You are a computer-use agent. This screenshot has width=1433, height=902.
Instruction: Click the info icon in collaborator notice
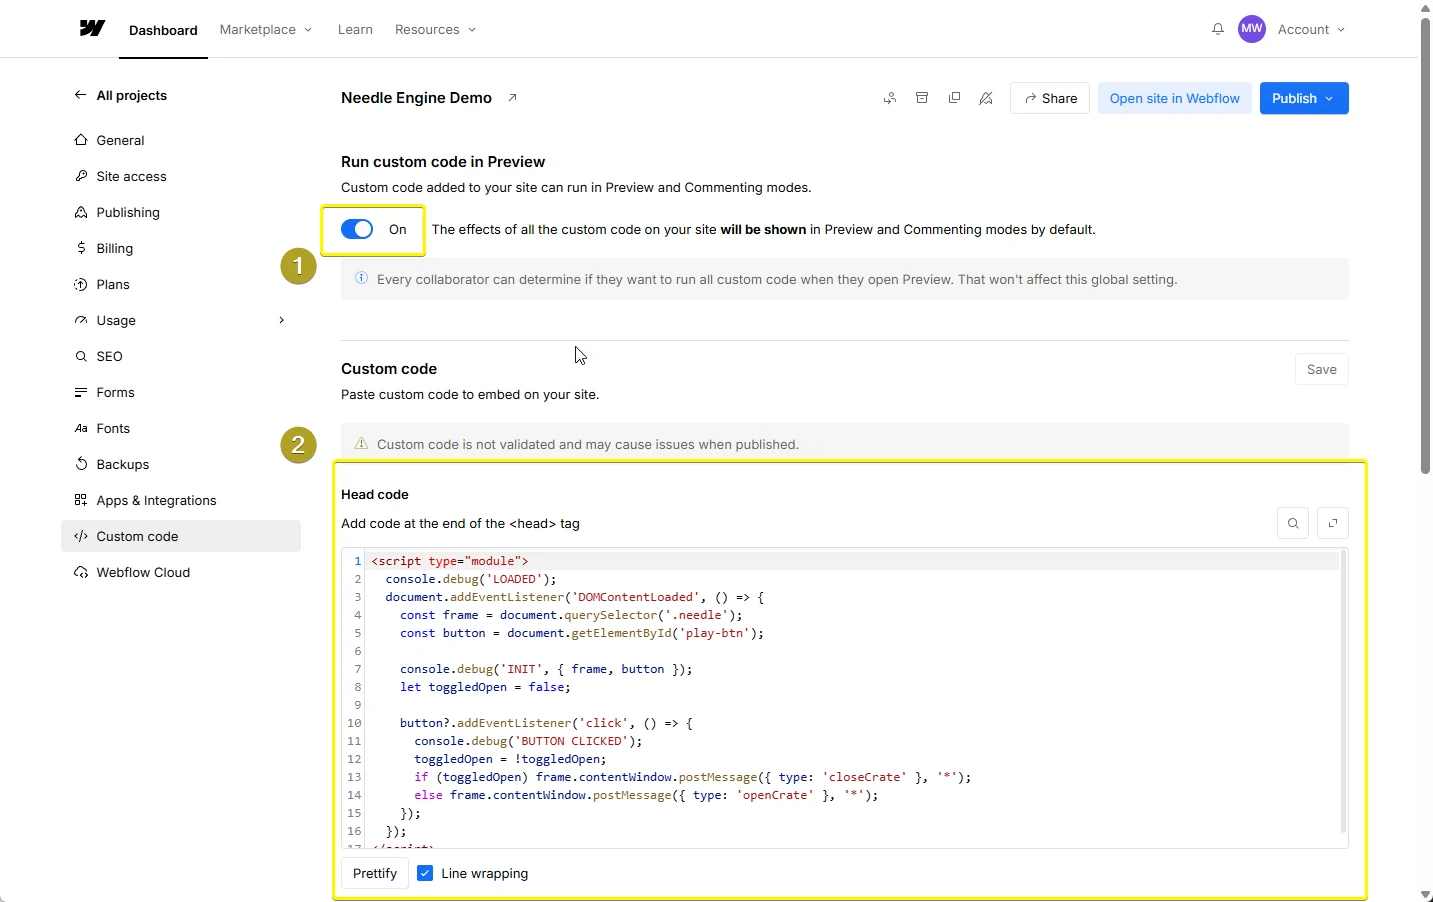point(361,278)
